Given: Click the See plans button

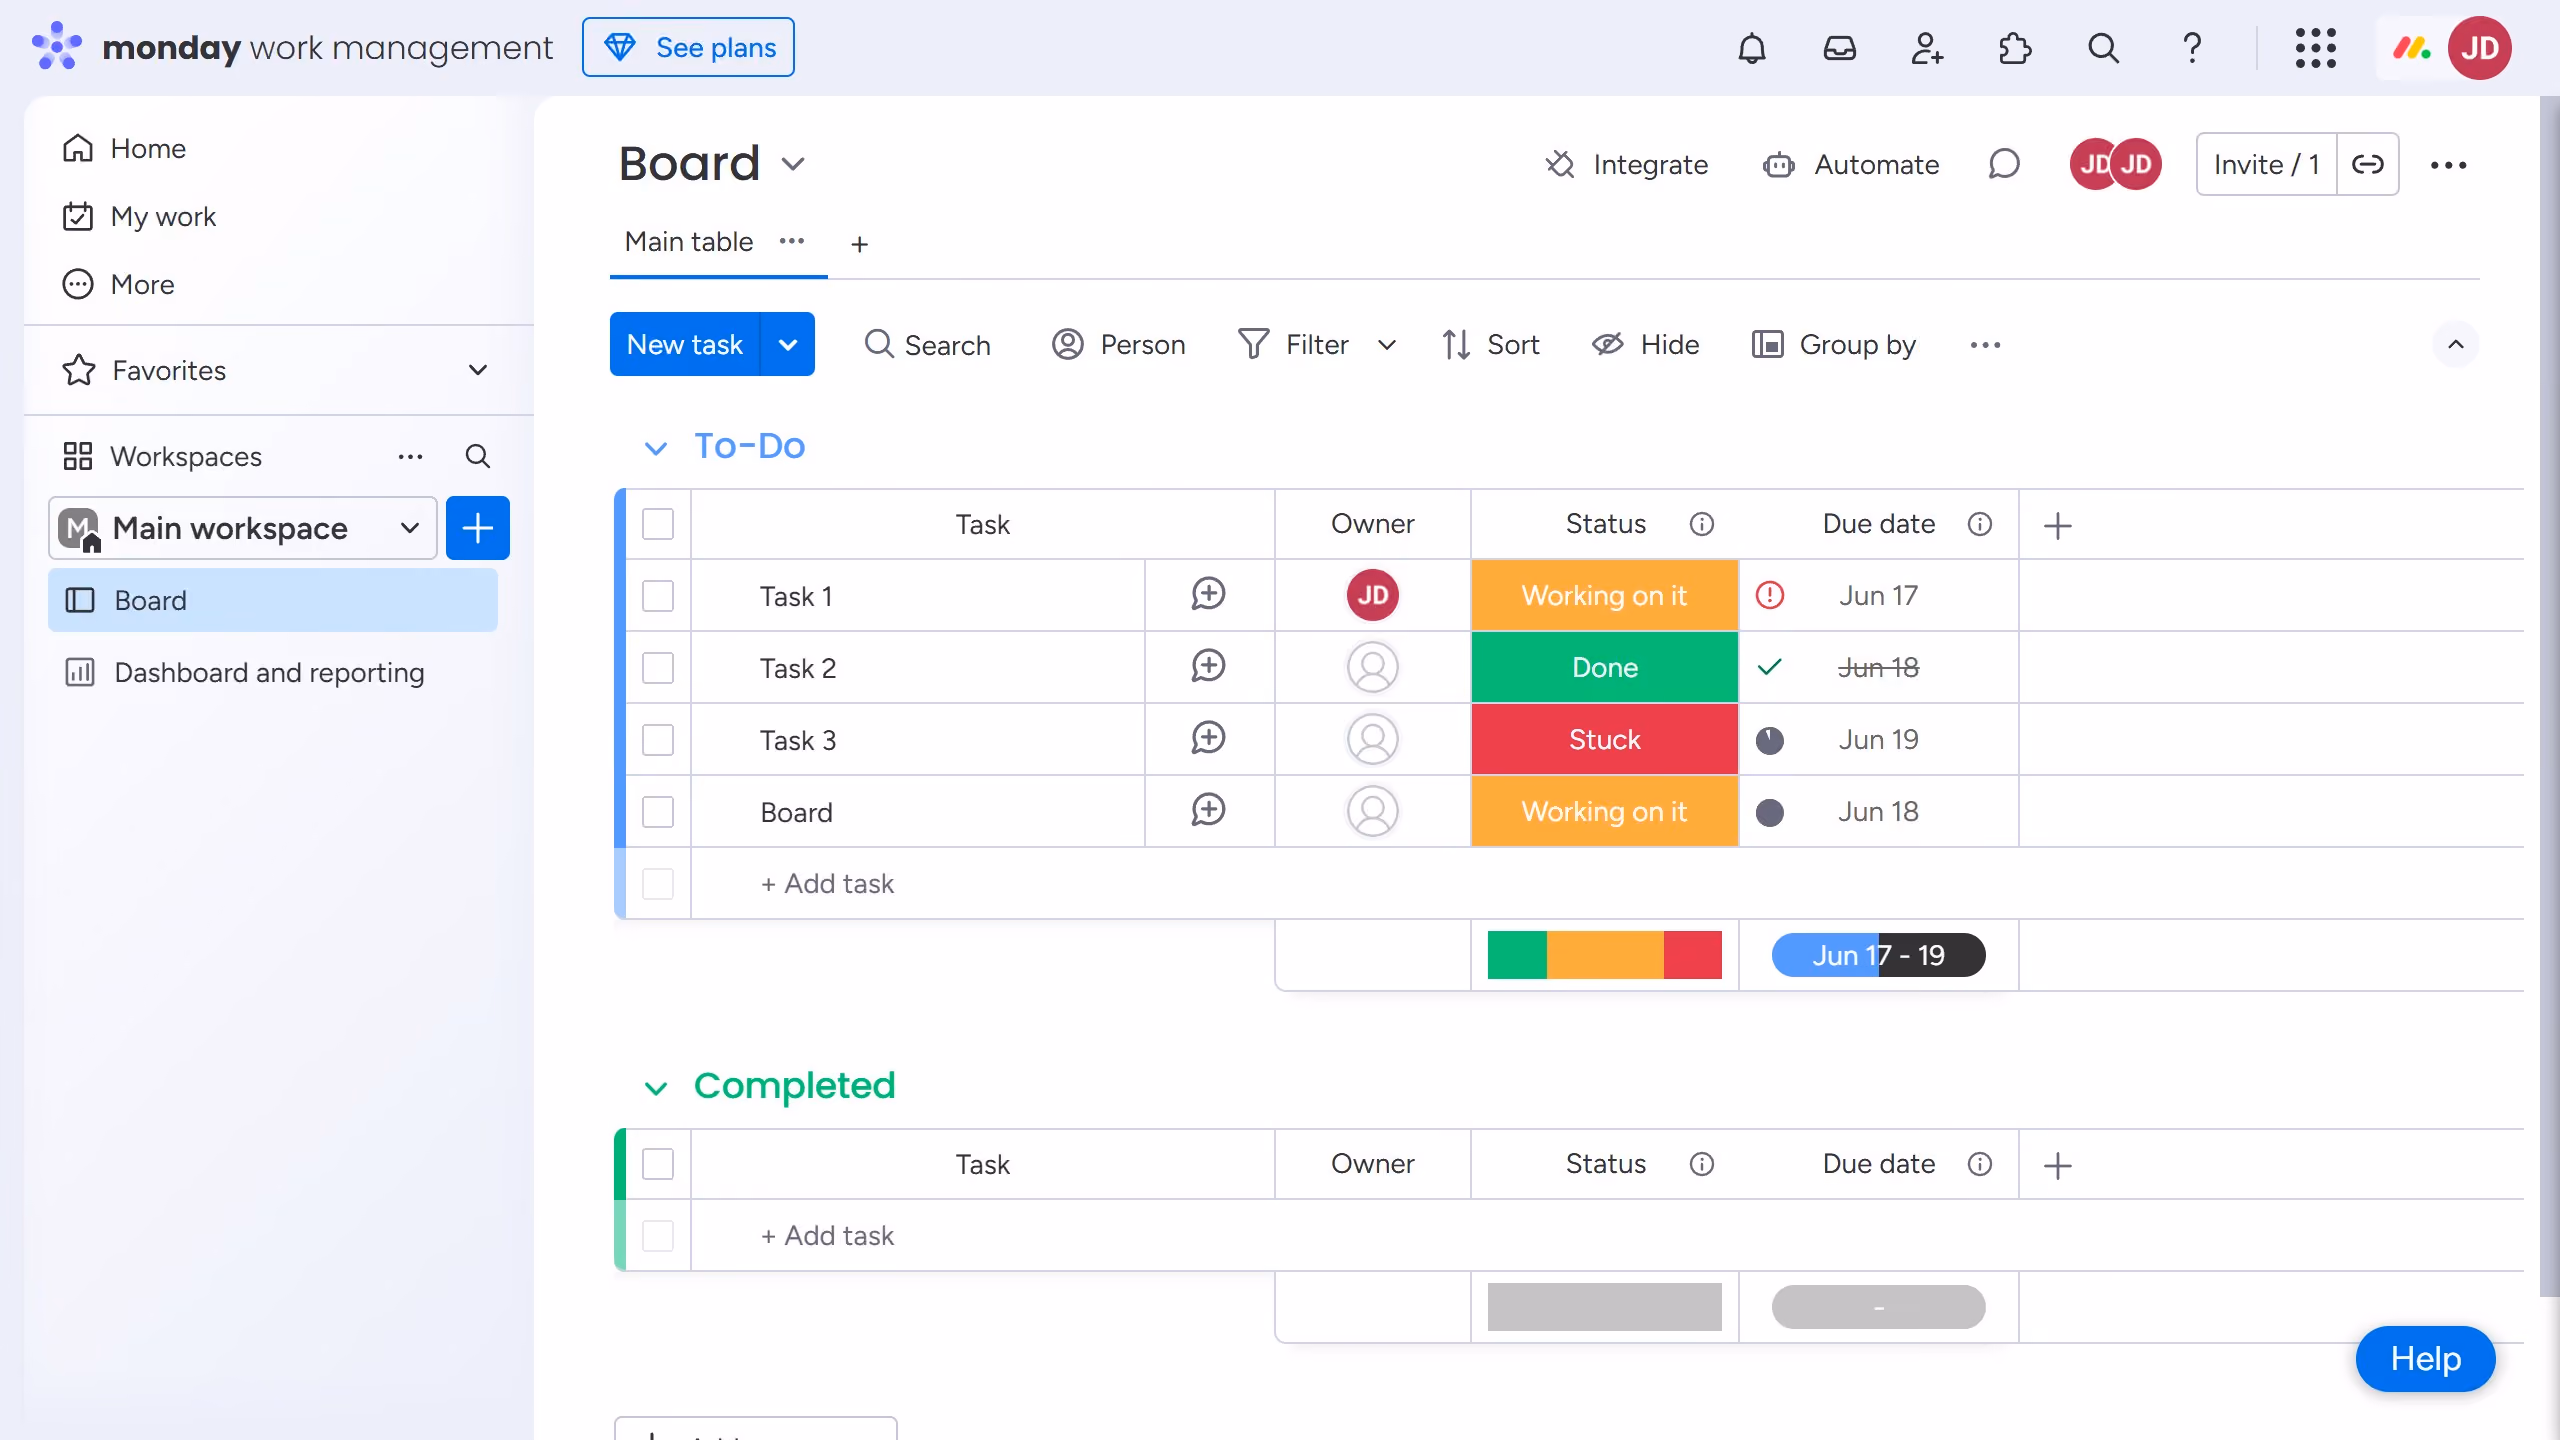Looking at the screenshot, I should 688,47.
